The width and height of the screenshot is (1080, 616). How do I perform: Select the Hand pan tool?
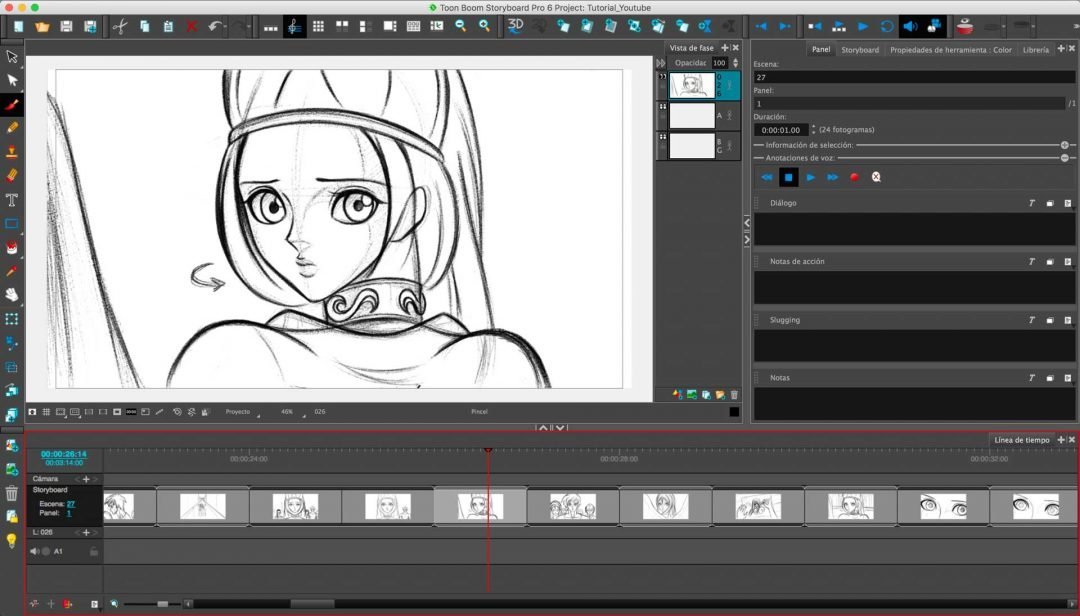click(12, 295)
